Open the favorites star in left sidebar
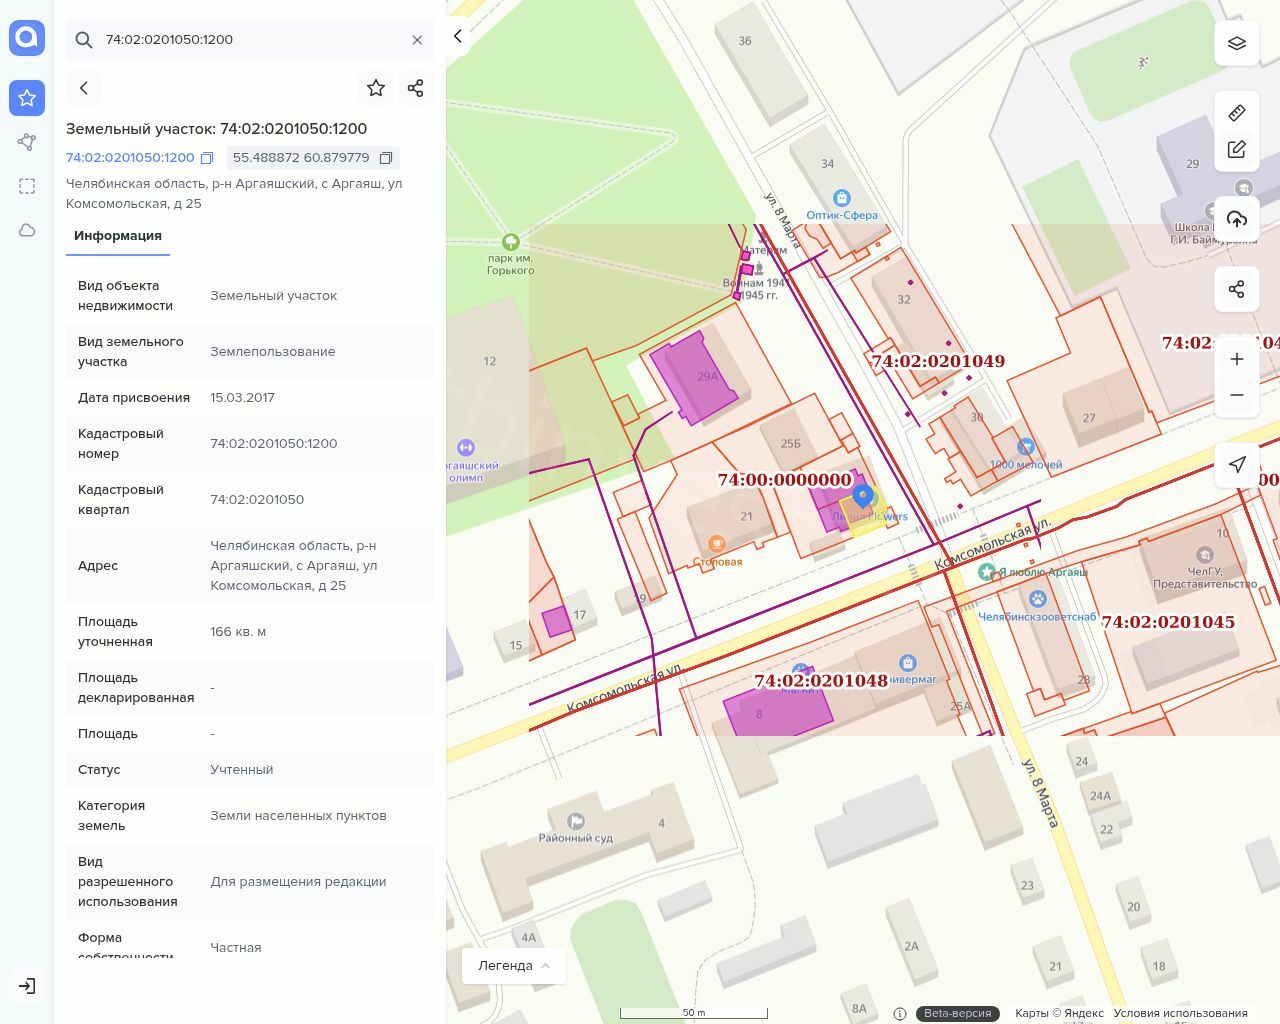The image size is (1280, 1024). coord(27,98)
